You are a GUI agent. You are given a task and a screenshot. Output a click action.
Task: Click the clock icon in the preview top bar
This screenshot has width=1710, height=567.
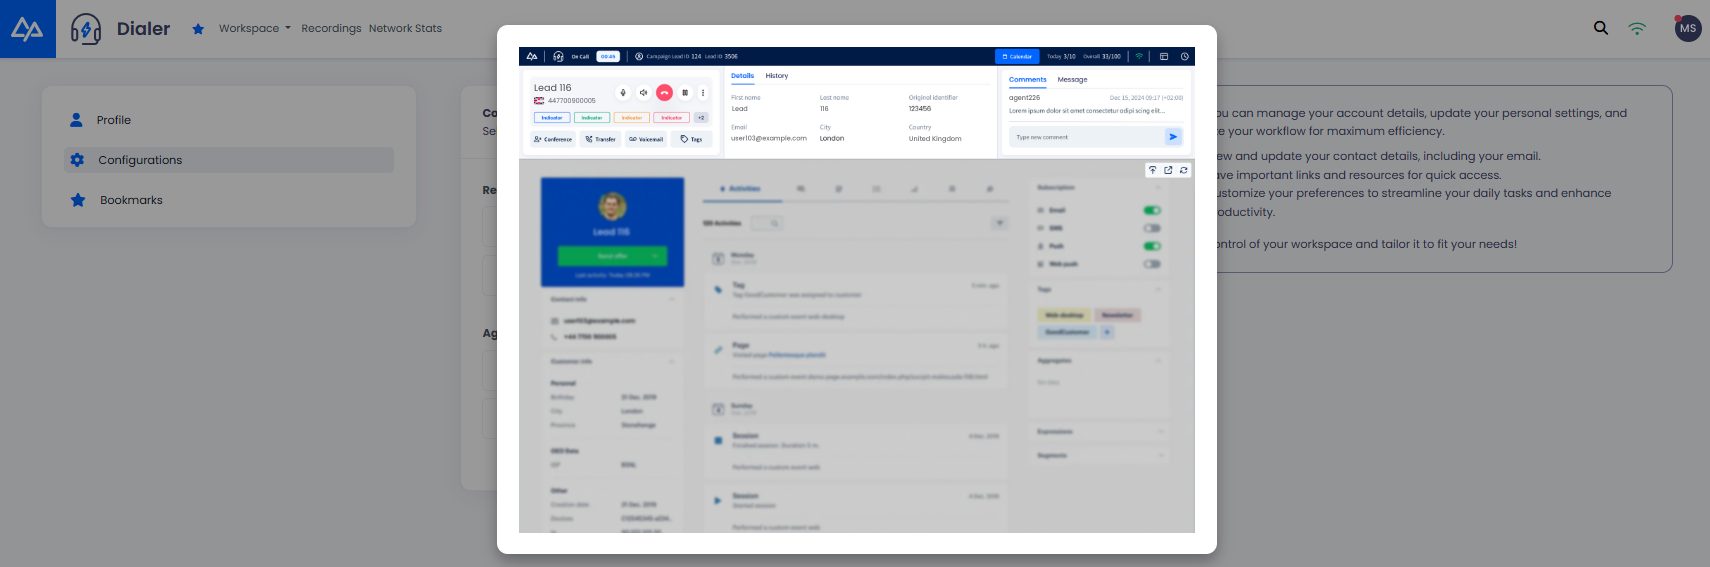[1185, 57]
